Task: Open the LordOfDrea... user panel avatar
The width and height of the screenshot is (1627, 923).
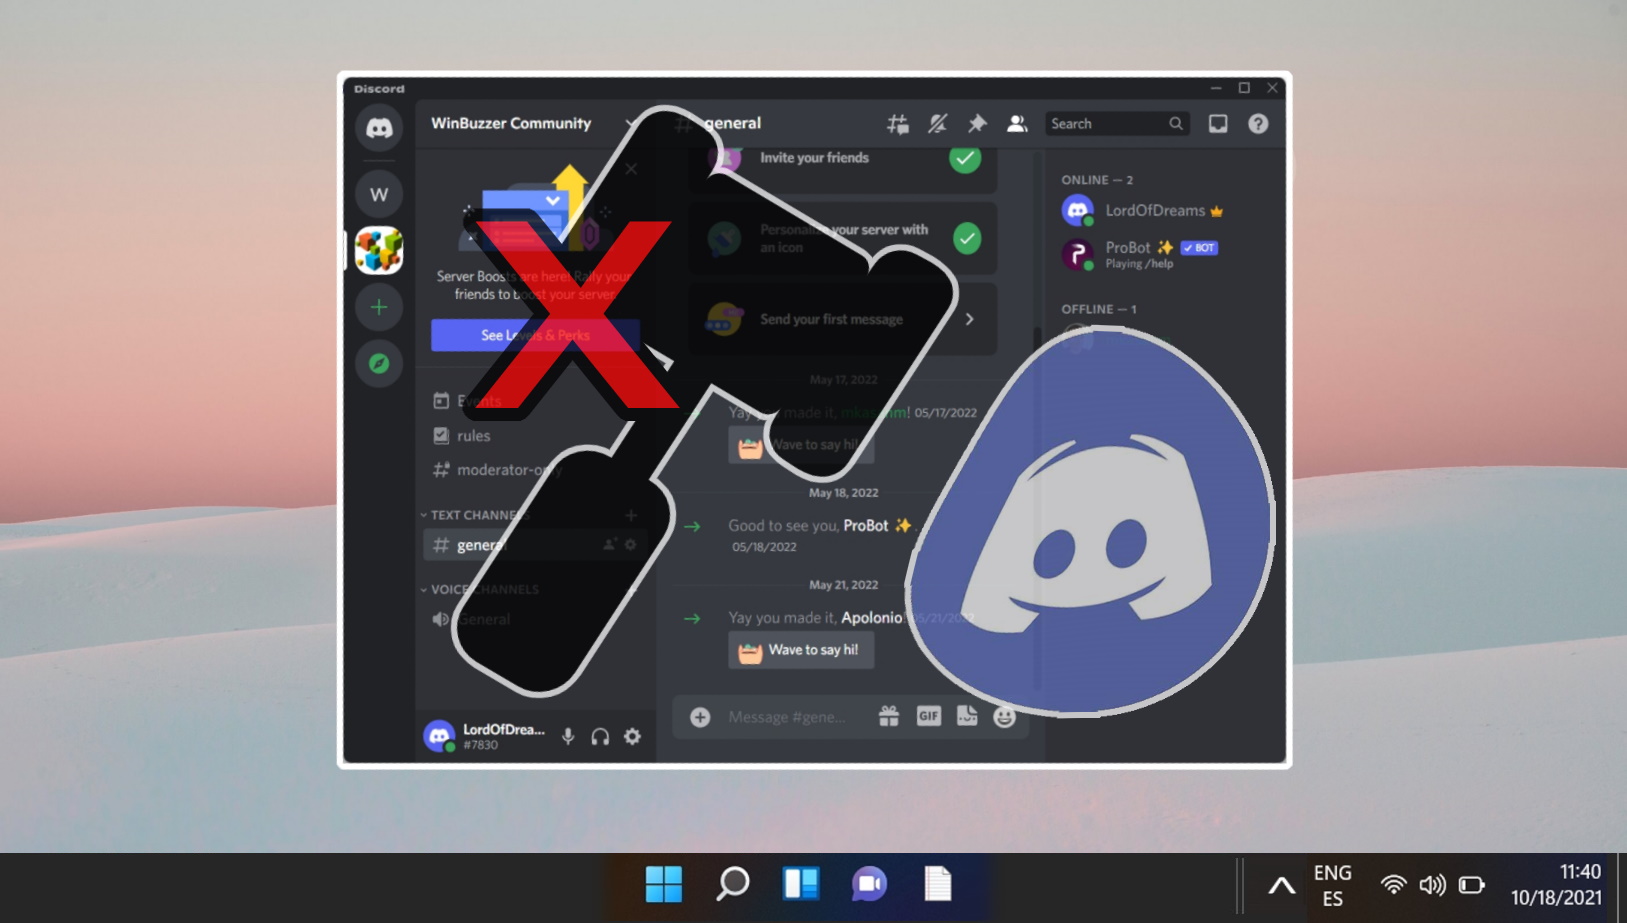Action: (x=439, y=736)
